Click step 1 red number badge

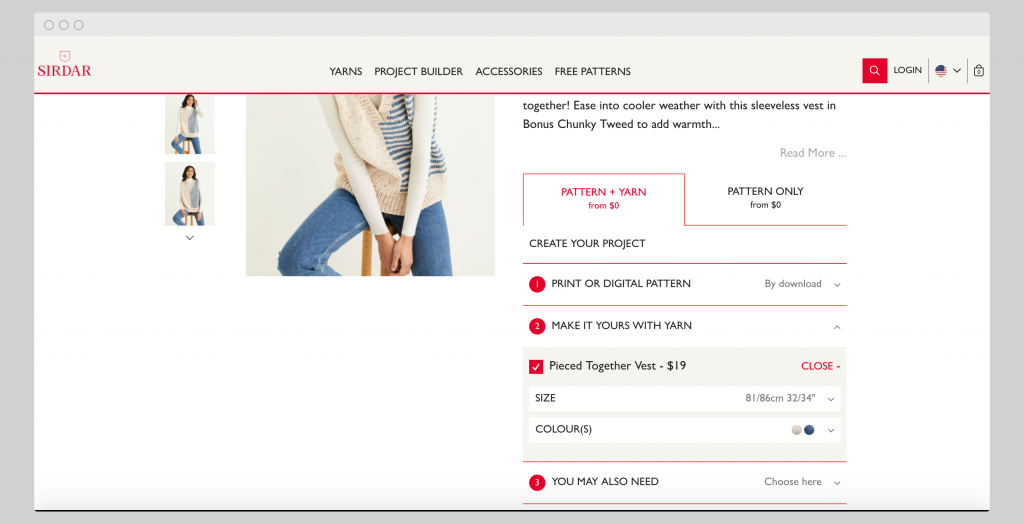pos(537,284)
